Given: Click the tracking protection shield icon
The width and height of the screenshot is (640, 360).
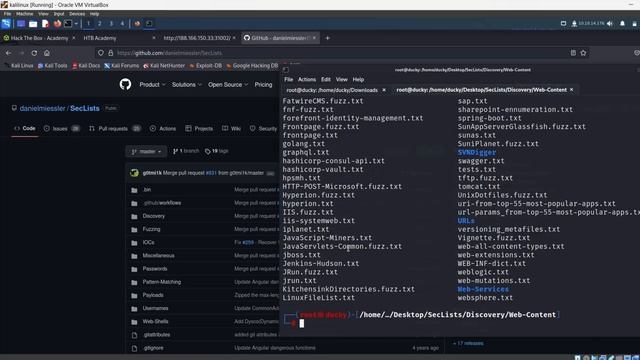Looking at the screenshot, I should point(100,53).
